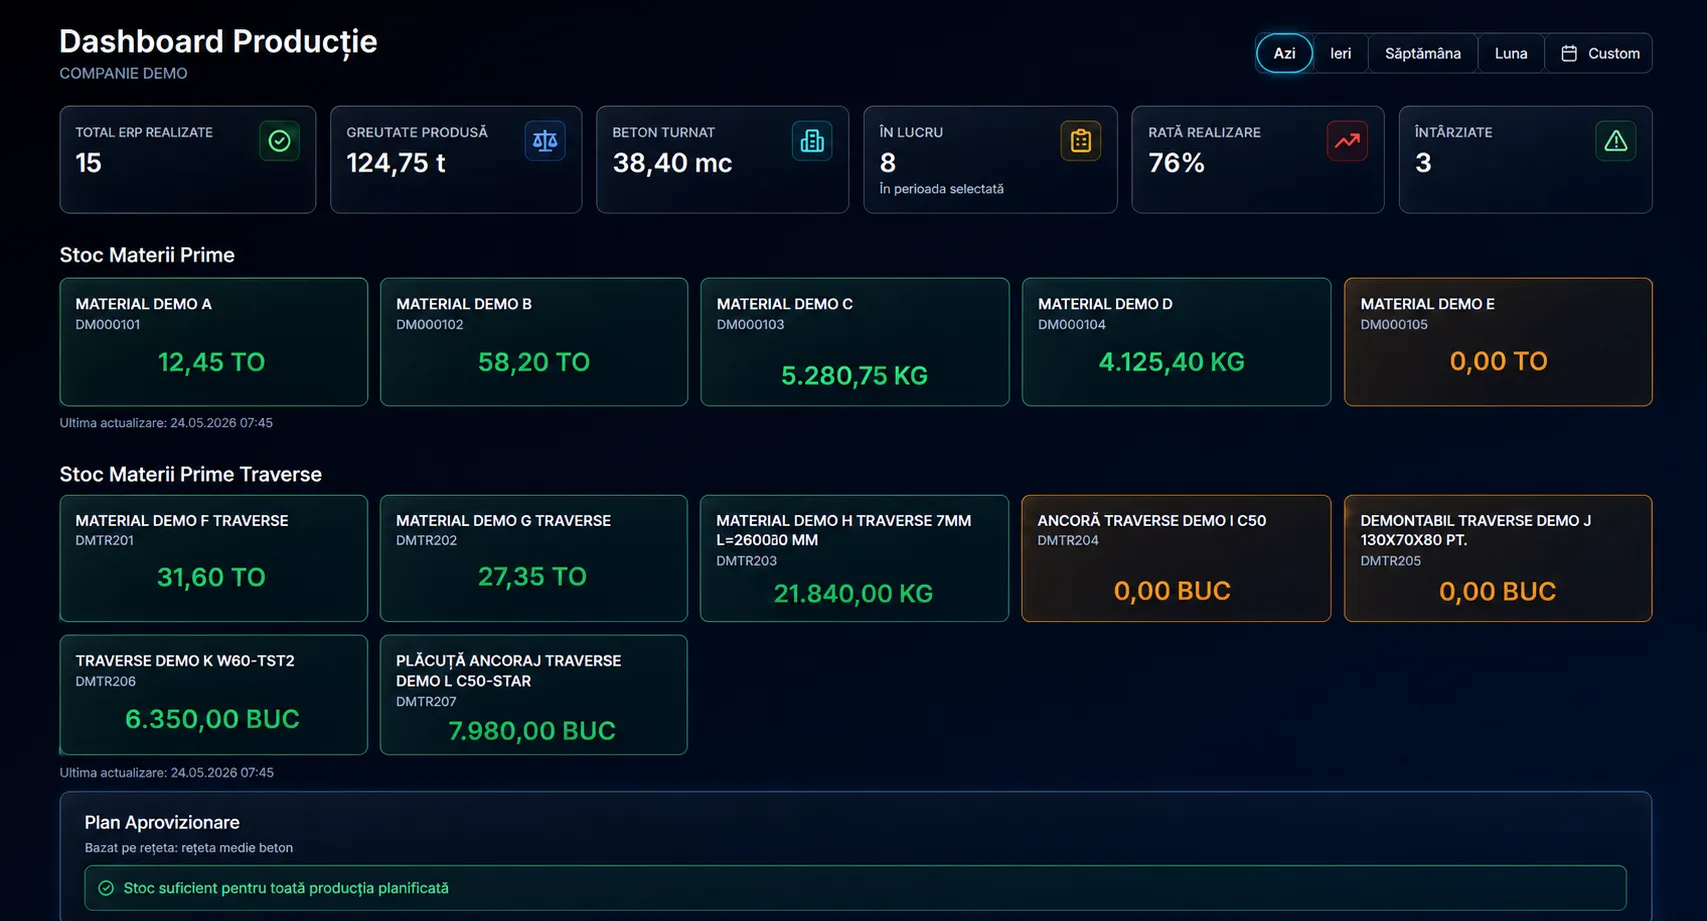The image size is (1707, 921).
Task: Click the COMPANIE DEMO subtitle
Action: pyautogui.click(x=123, y=73)
